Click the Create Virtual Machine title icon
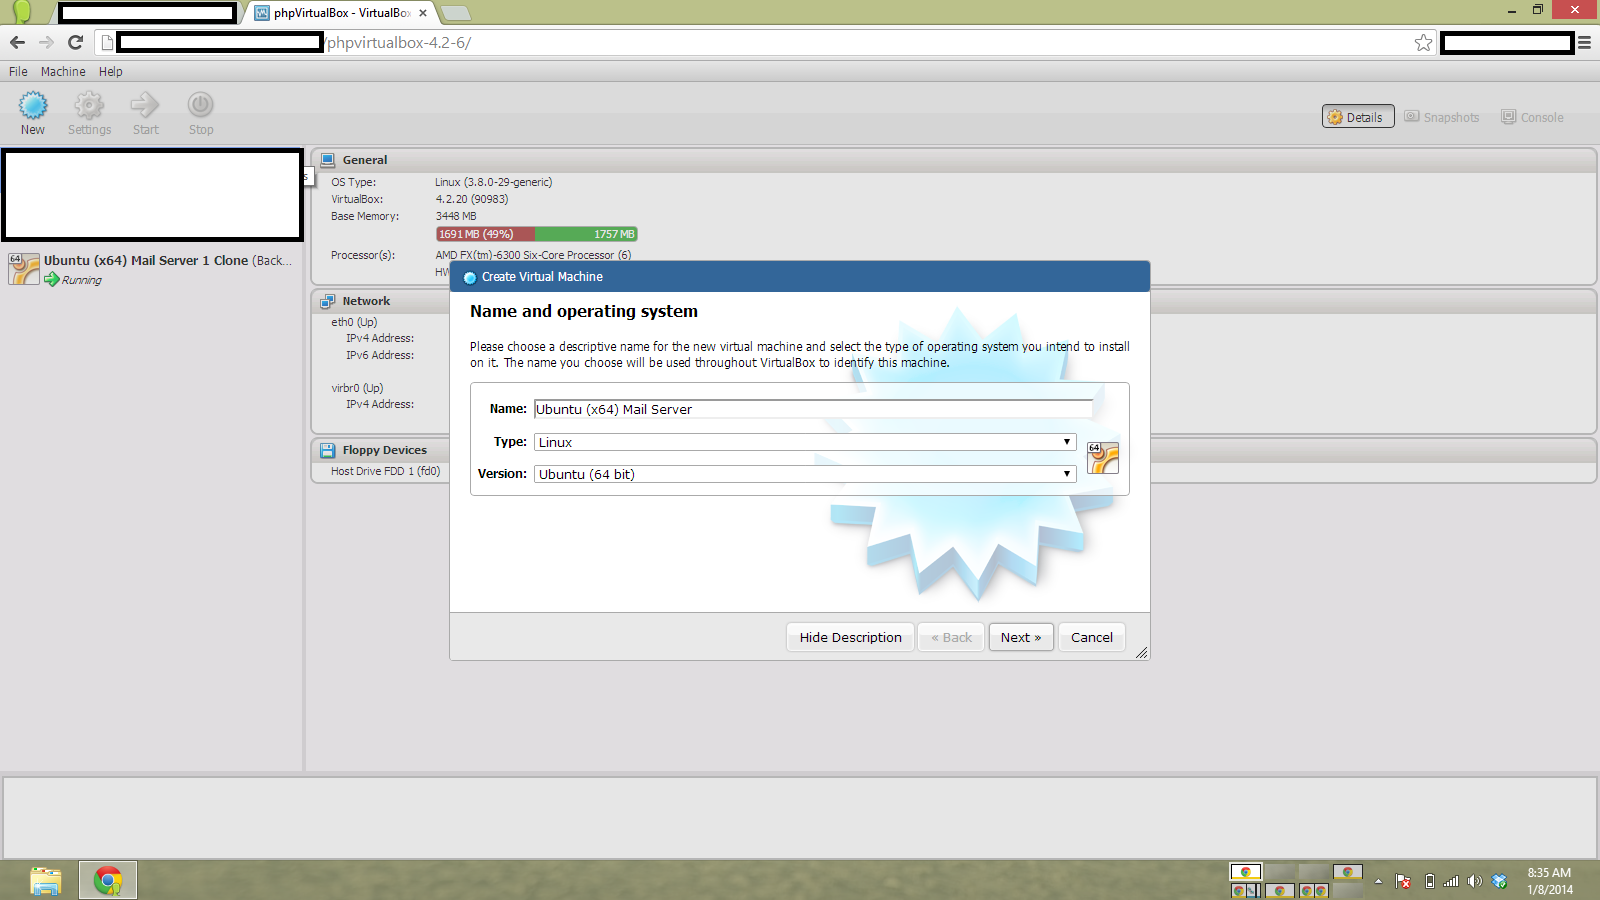 click(470, 277)
